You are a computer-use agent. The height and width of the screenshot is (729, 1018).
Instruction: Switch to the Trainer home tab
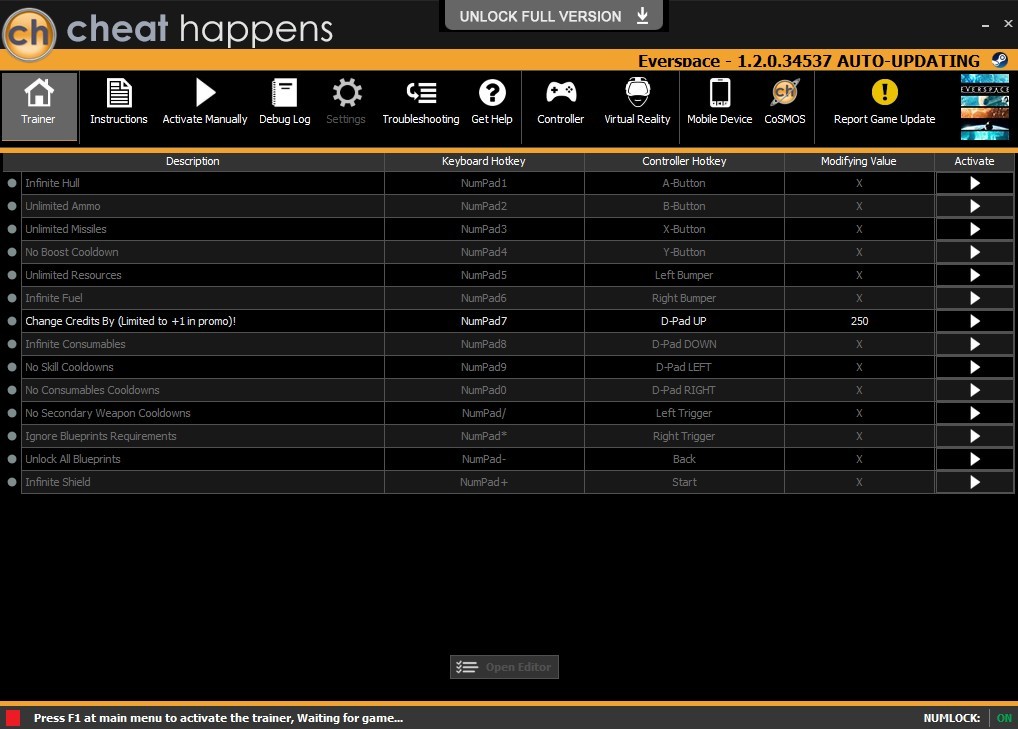click(x=39, y=105)
